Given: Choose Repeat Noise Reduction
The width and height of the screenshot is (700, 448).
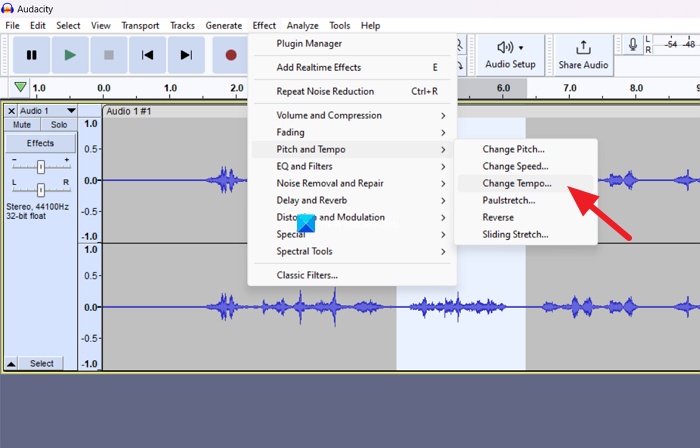Looking at the screenshot, I should (x=353, y=91).
